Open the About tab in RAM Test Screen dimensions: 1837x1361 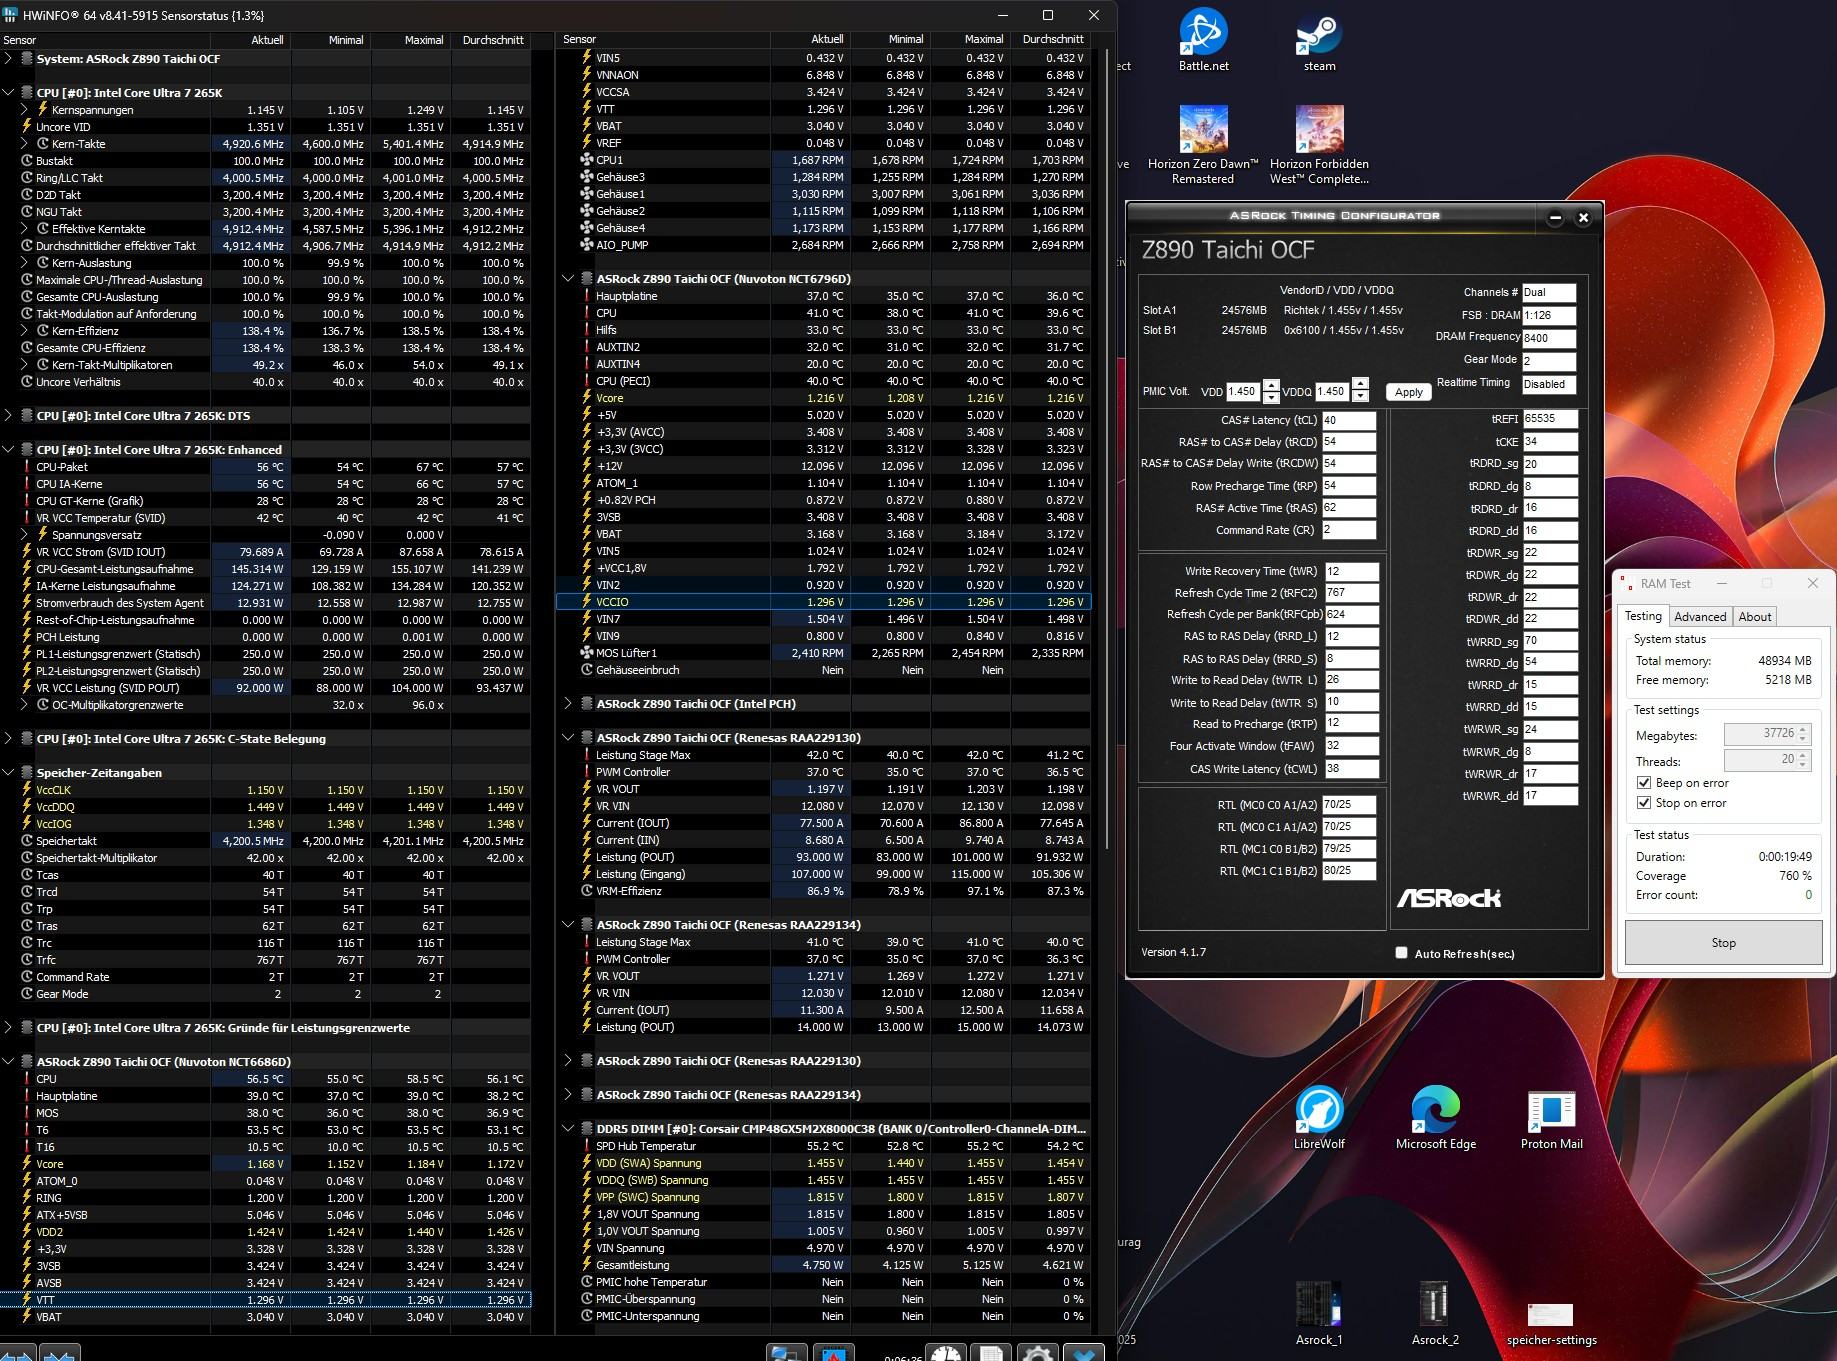click(1755, 617)
